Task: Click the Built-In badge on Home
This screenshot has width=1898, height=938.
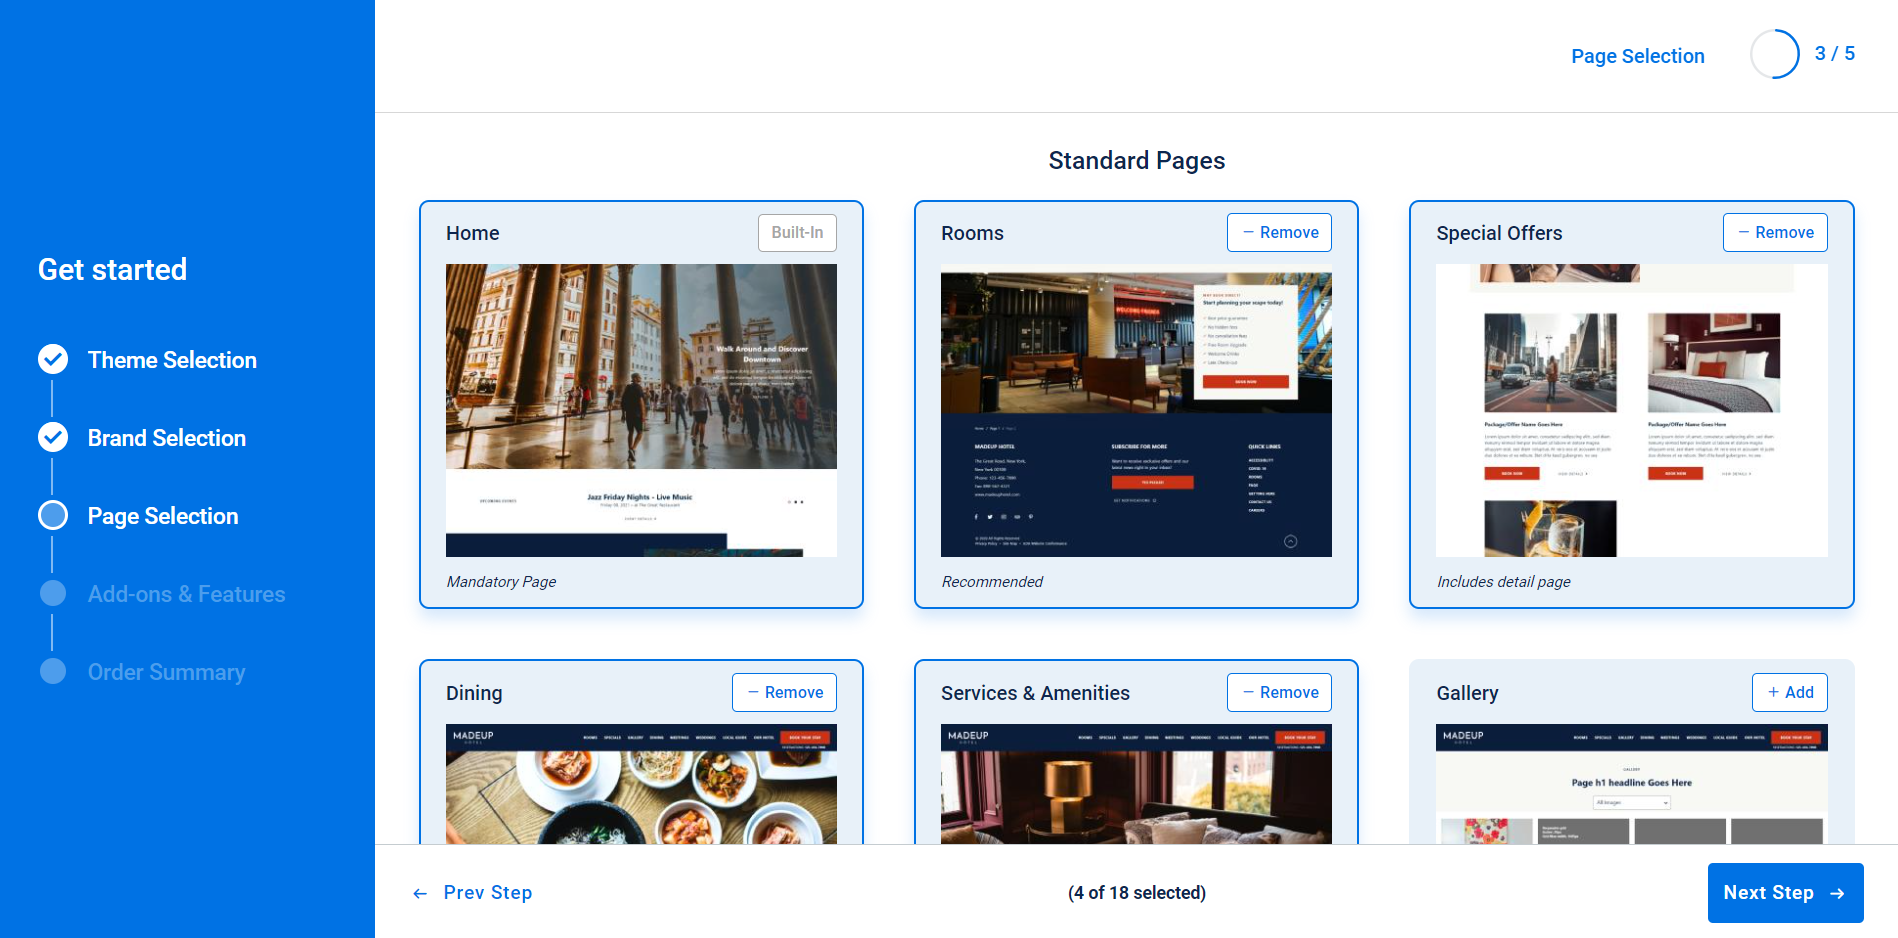Action: click(797, 232)
